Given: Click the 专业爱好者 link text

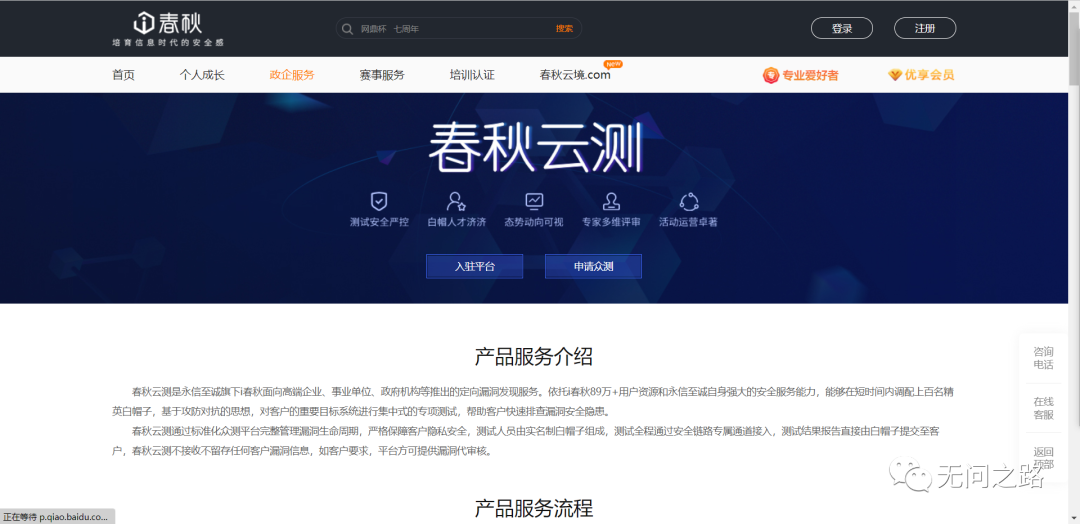Looking at the screenshot, I should coord(810,76).
